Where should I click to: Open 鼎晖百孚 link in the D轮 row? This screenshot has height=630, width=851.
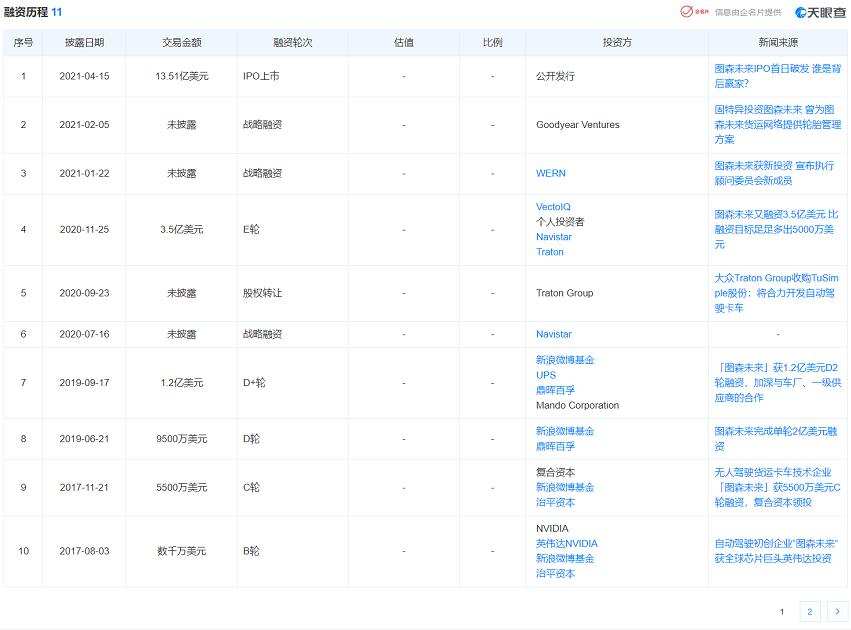click(555, 446)
